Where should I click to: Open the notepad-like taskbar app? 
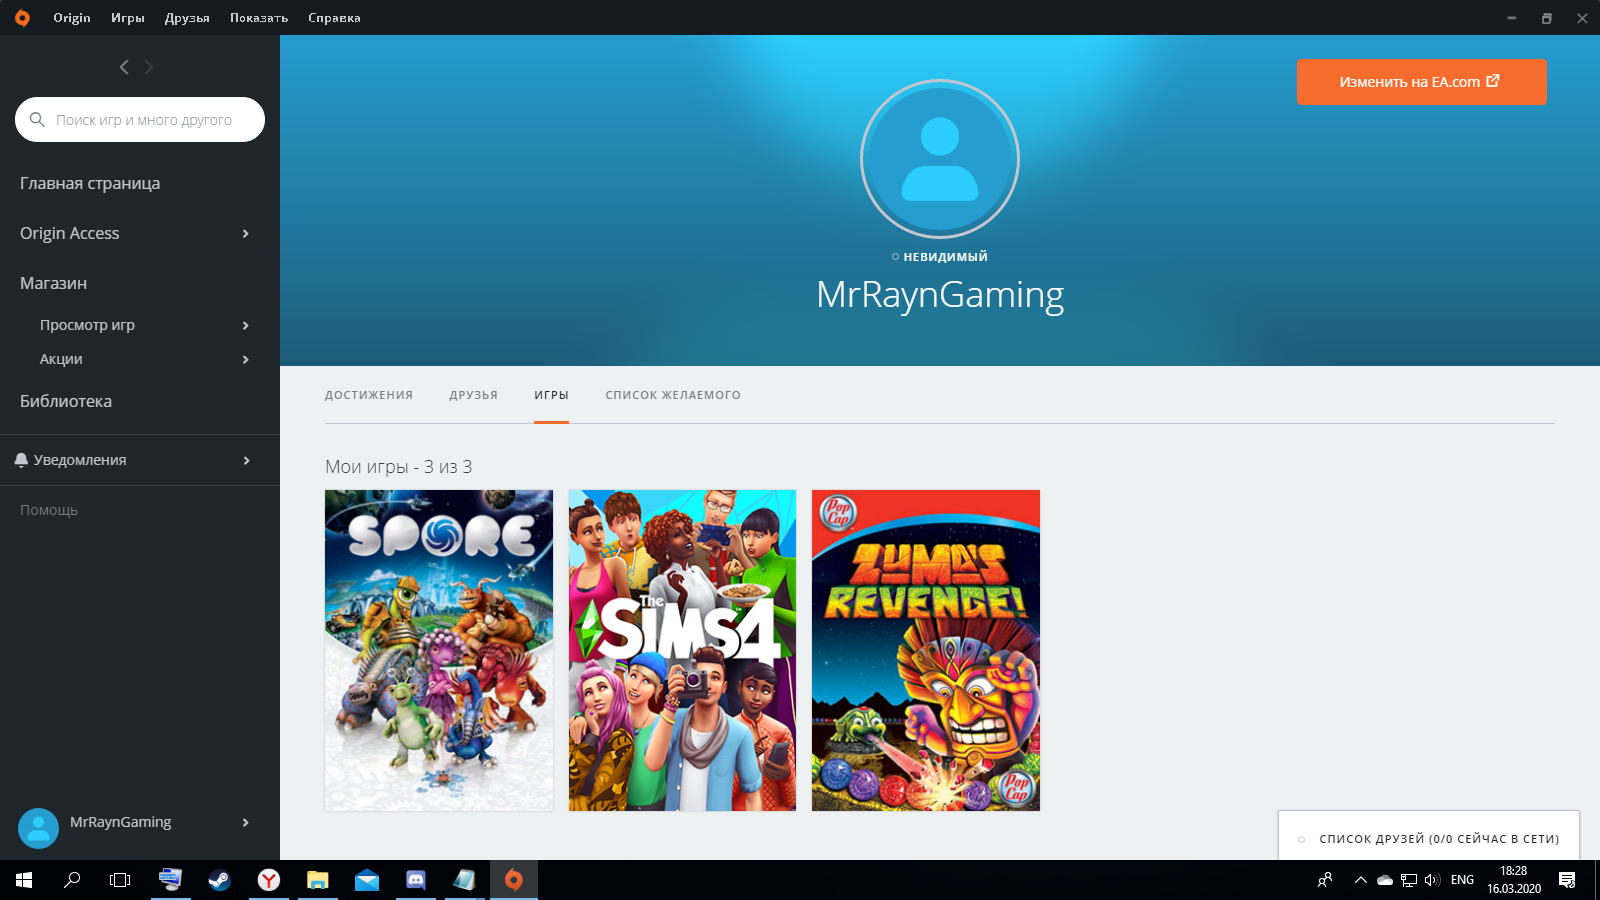click(x=464, y=880)
